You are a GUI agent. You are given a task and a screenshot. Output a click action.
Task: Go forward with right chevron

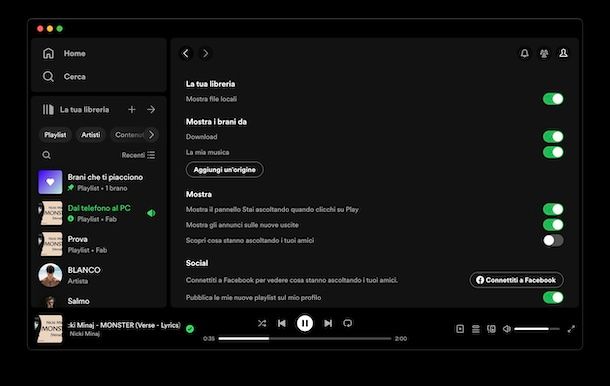pyautogui.click(x=205, y=53)
